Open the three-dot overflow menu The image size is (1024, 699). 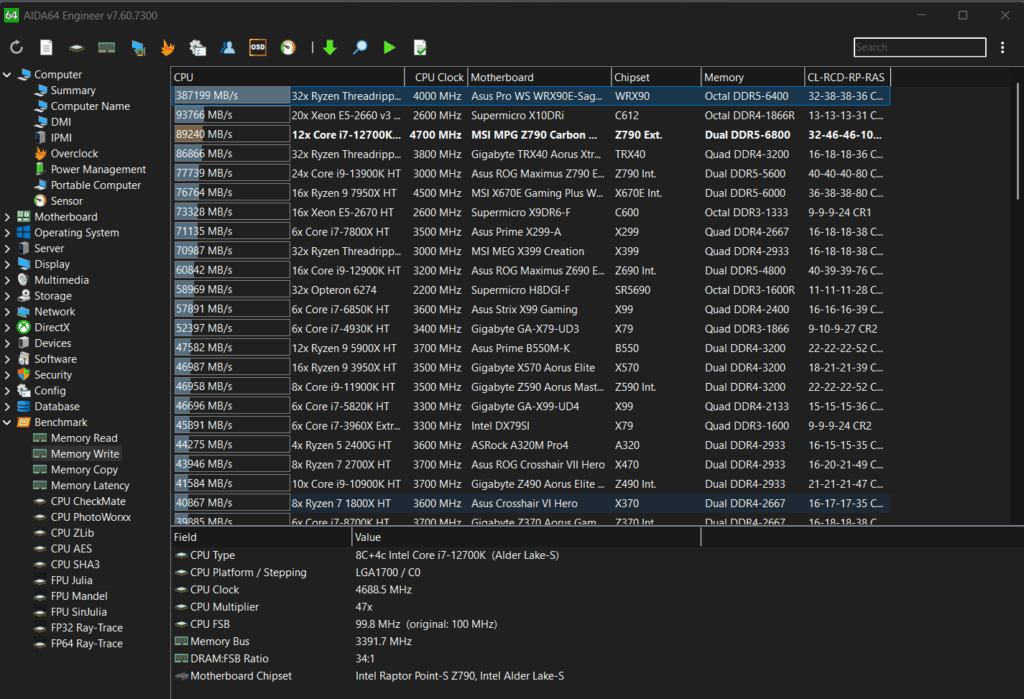click(x=1002, y=47)
